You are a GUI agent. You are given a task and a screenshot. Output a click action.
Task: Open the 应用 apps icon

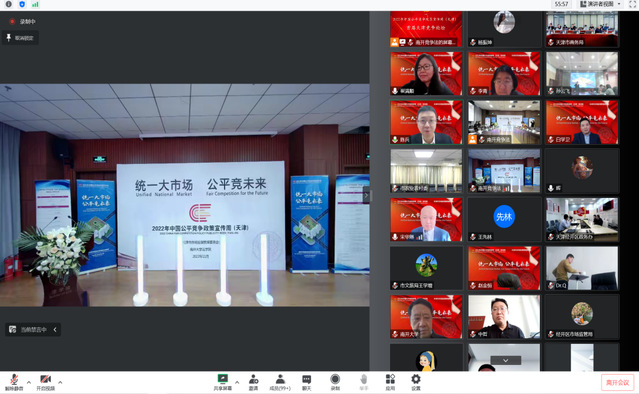390,382
